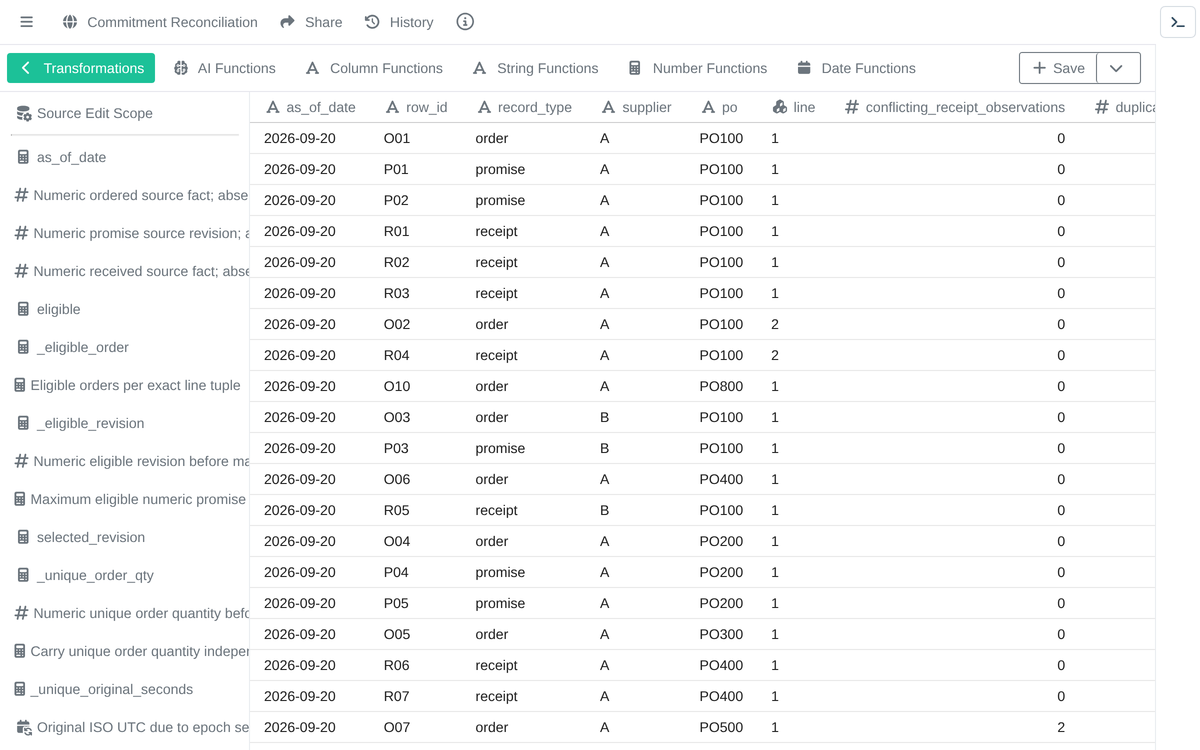Viewport: 1200px width, 750px height.
Task: Click the Number Functions calculator icon
Action: click(635, 68)
